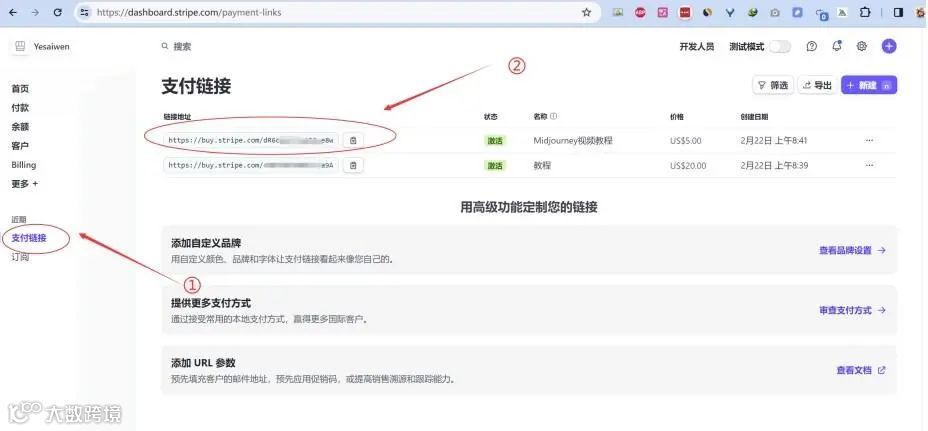Open more options for 教程 row
928x431 pixels.
pos(869,165)
